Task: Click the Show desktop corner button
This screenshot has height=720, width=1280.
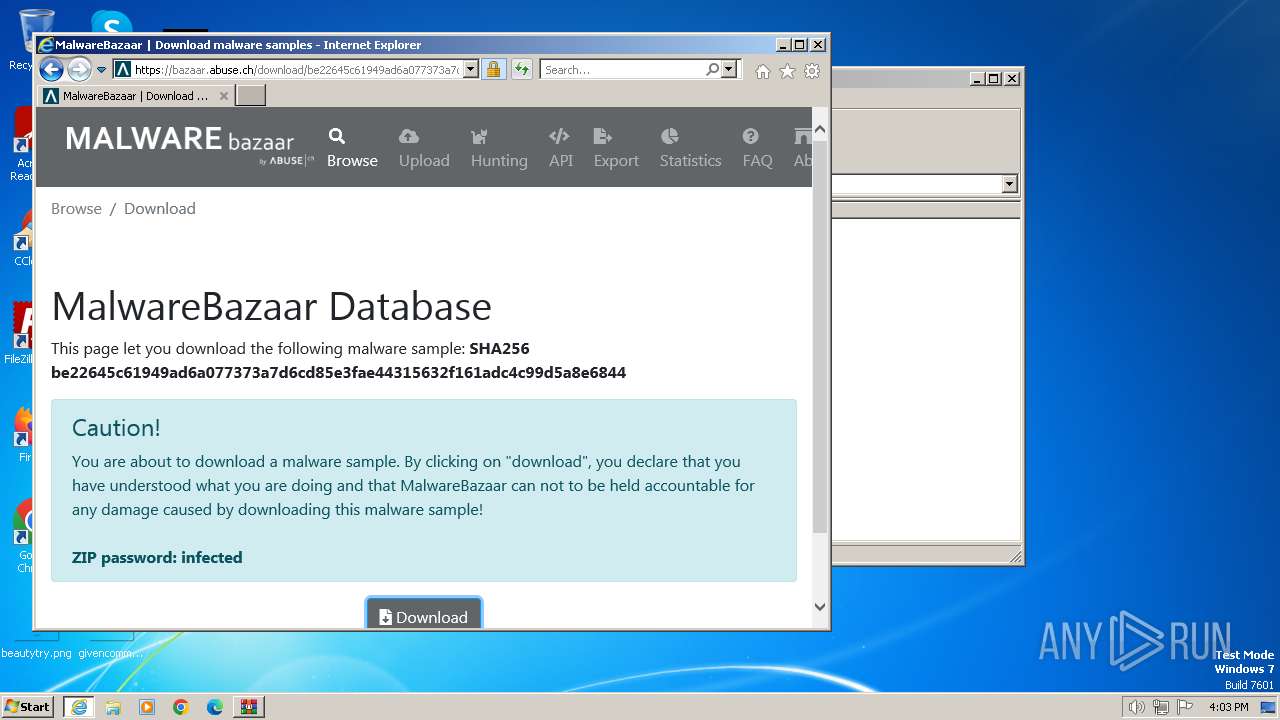Action: (1269, 707)
